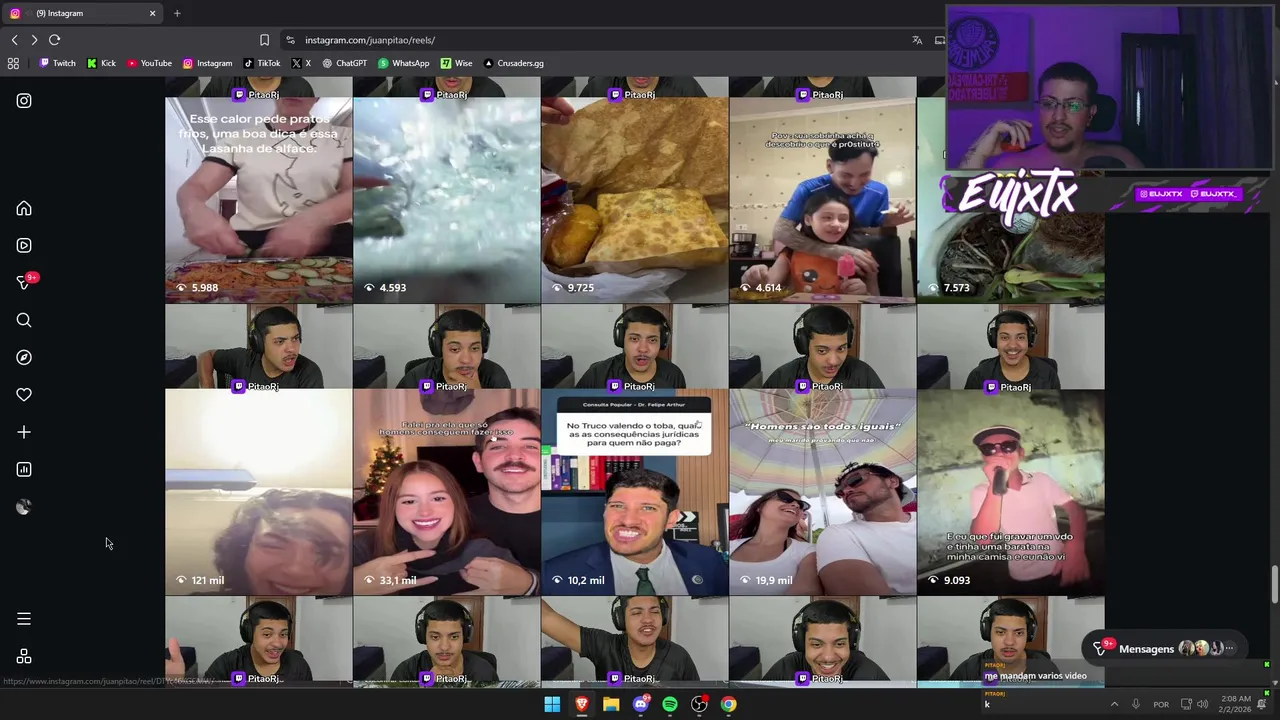Go to Instagram Home in the sidebar
Screen dimensions: 1280x720
(x=24, y=208)
